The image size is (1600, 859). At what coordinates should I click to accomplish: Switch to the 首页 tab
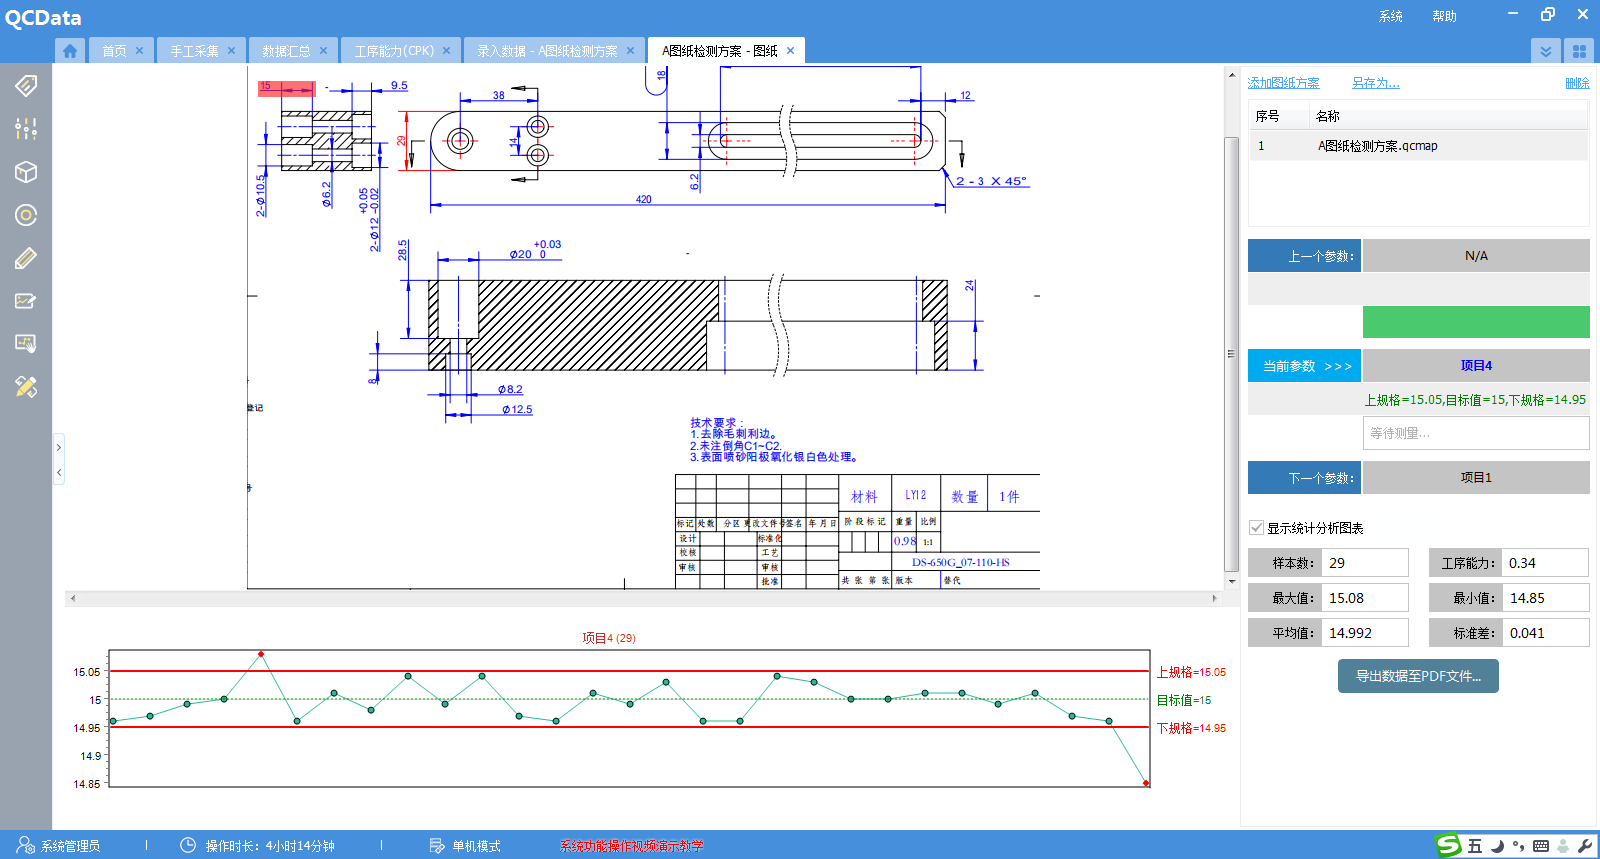click(x=114, y=51)
